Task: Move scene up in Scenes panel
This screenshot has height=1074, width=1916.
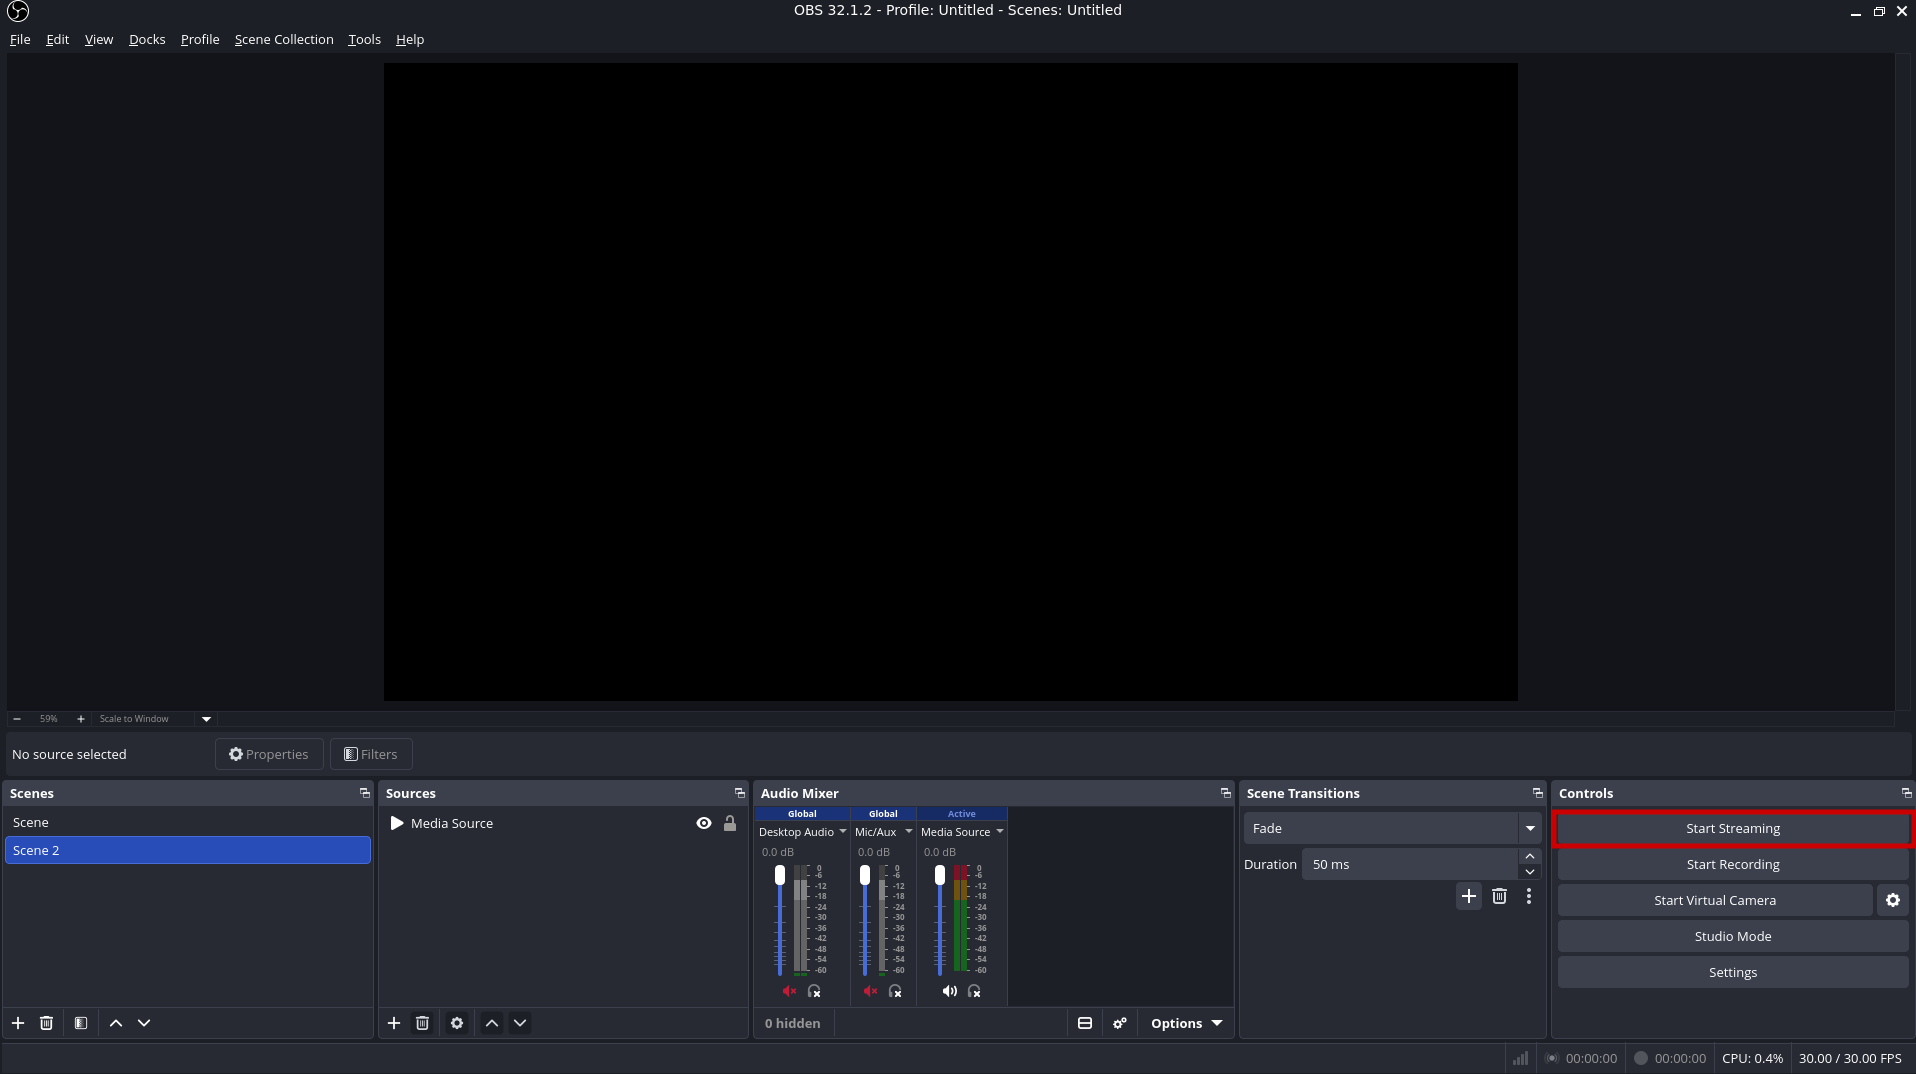Action: point(116,1023)
